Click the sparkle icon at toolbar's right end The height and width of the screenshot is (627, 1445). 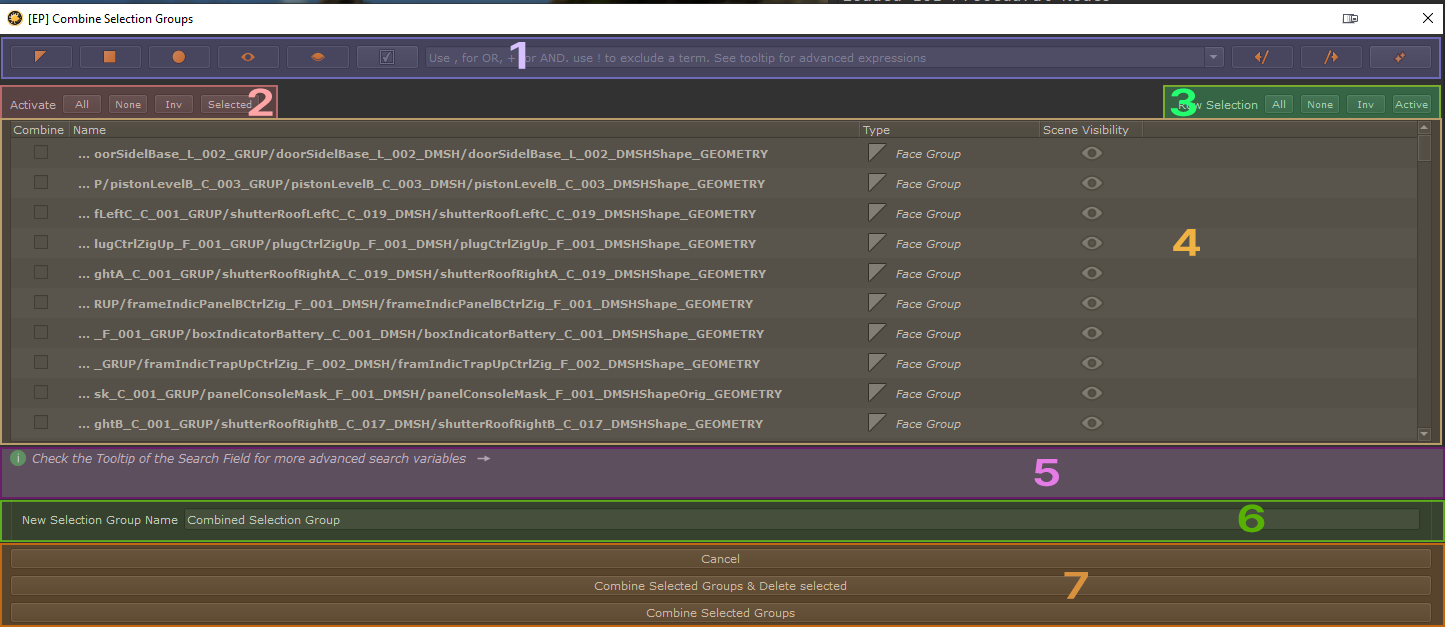[1400, 57]
